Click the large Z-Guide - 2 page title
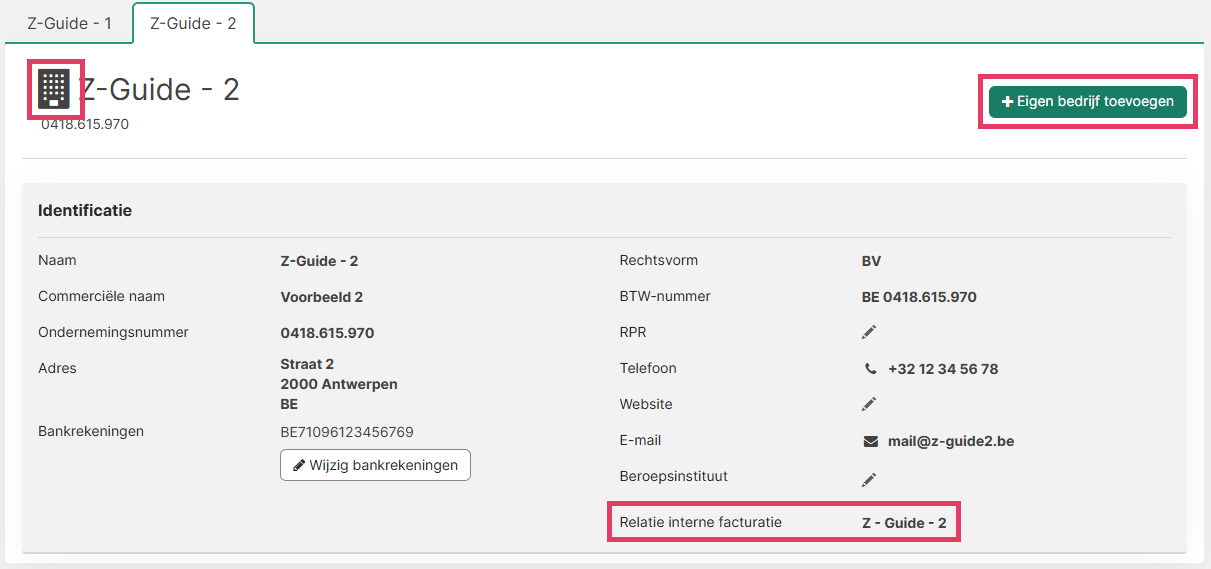Screen dimensions: 1211x569 (160, 90)
